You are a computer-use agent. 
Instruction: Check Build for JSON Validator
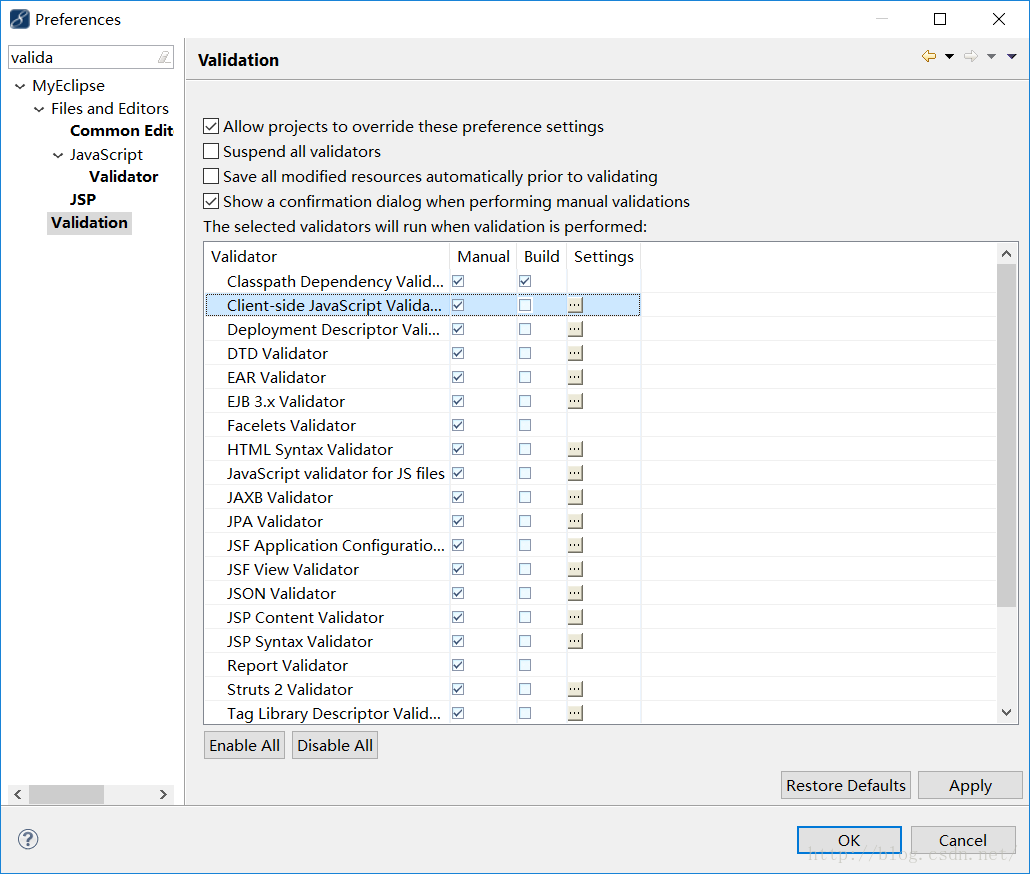click(x=525, y=593)
